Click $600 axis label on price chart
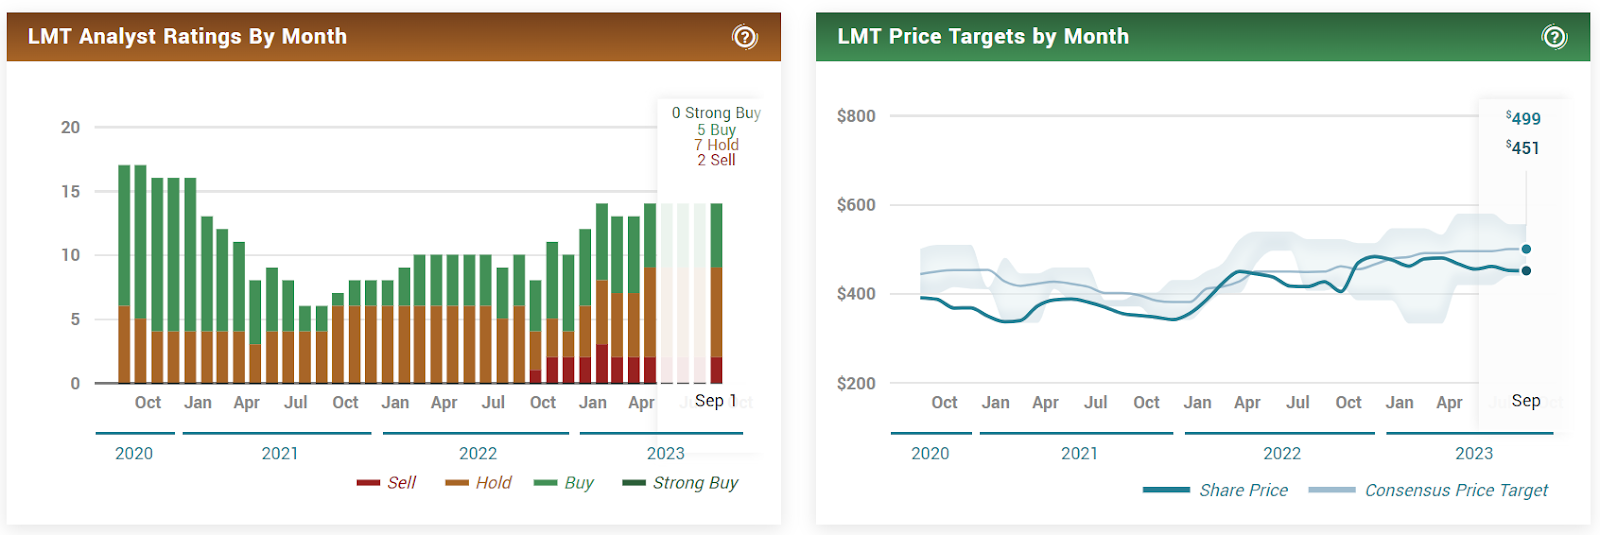The height and width of the screenshot is (535, 1600). point(856,205)
